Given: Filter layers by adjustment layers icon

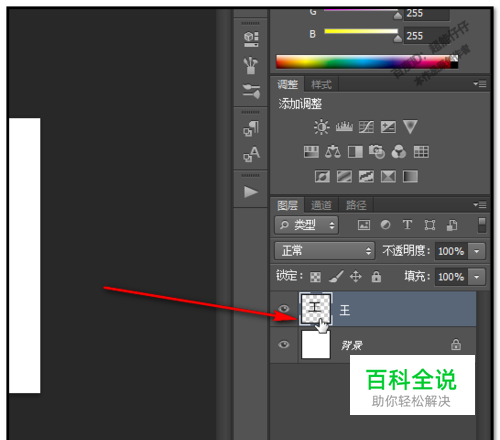Looking at the screenshot, I should (385, 225).
